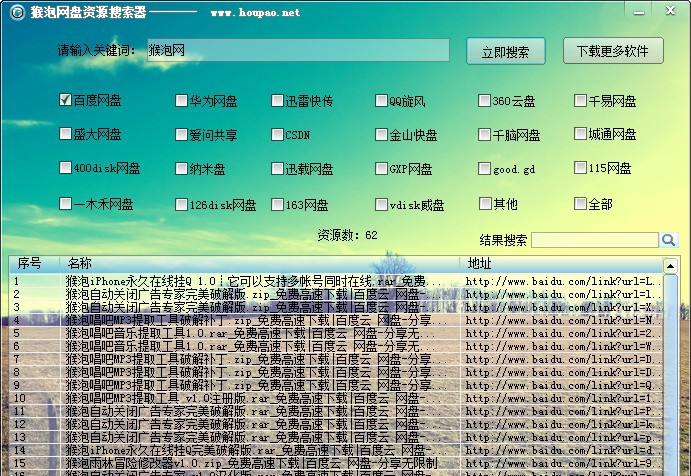Click the search magnifier icon beside 结果搜索
The image size is (691, 476).
668,240
